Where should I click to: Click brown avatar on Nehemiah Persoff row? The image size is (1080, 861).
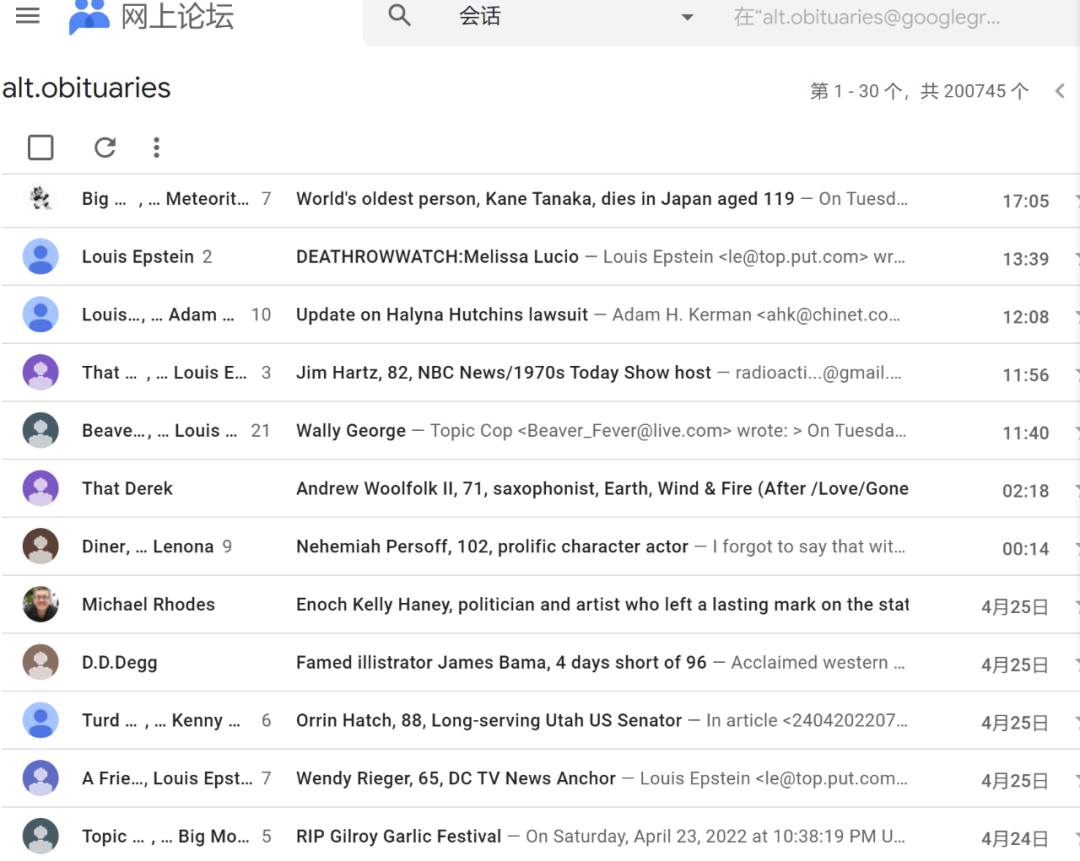(x=41, y=546)
